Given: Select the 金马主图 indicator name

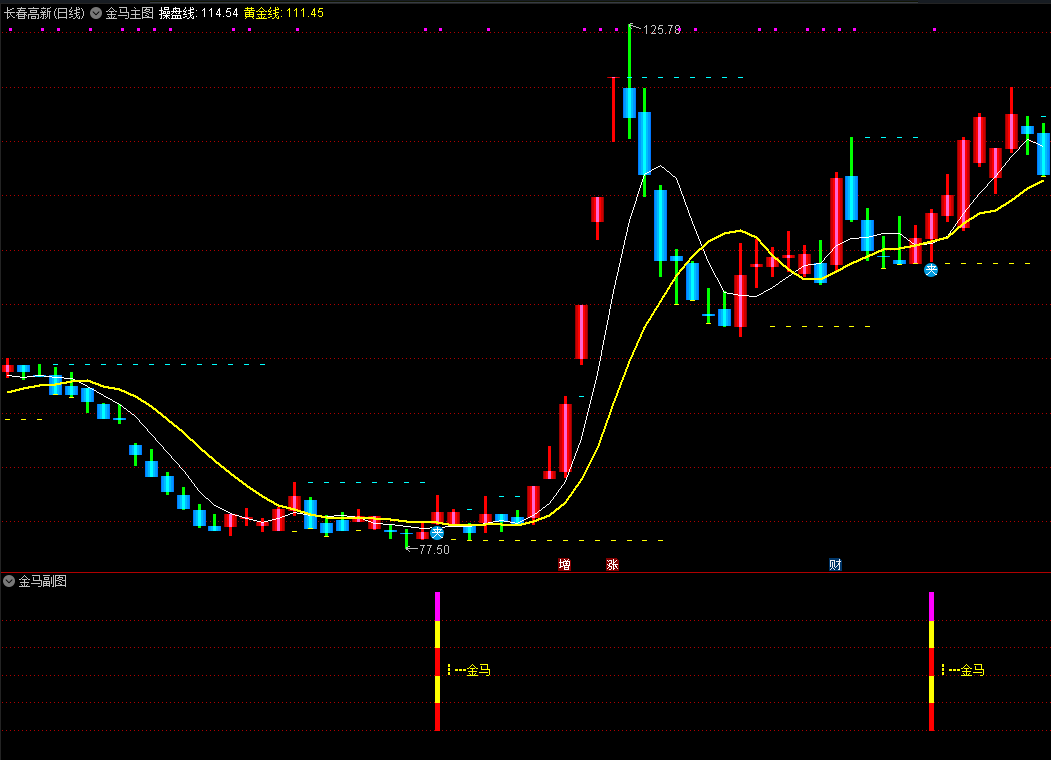Looking at the screenshot, I should click(x=129, y=13).
